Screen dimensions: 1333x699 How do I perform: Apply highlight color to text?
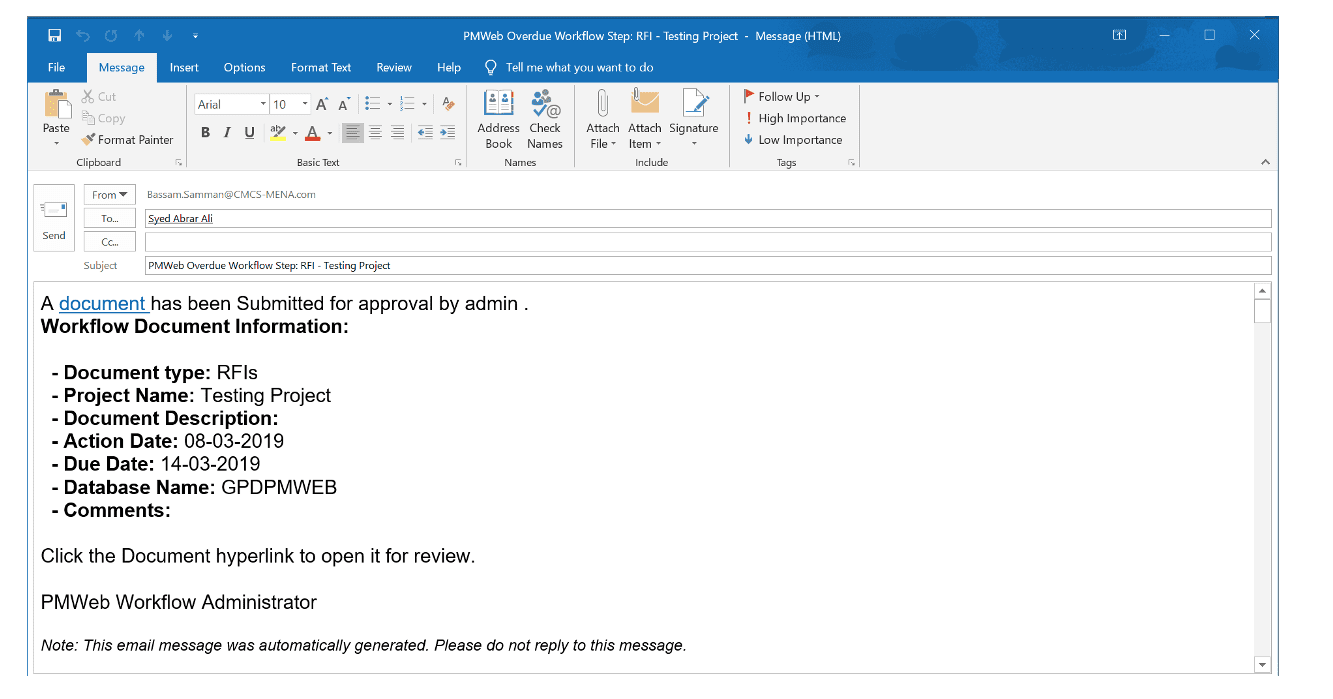tap(278, 132)
